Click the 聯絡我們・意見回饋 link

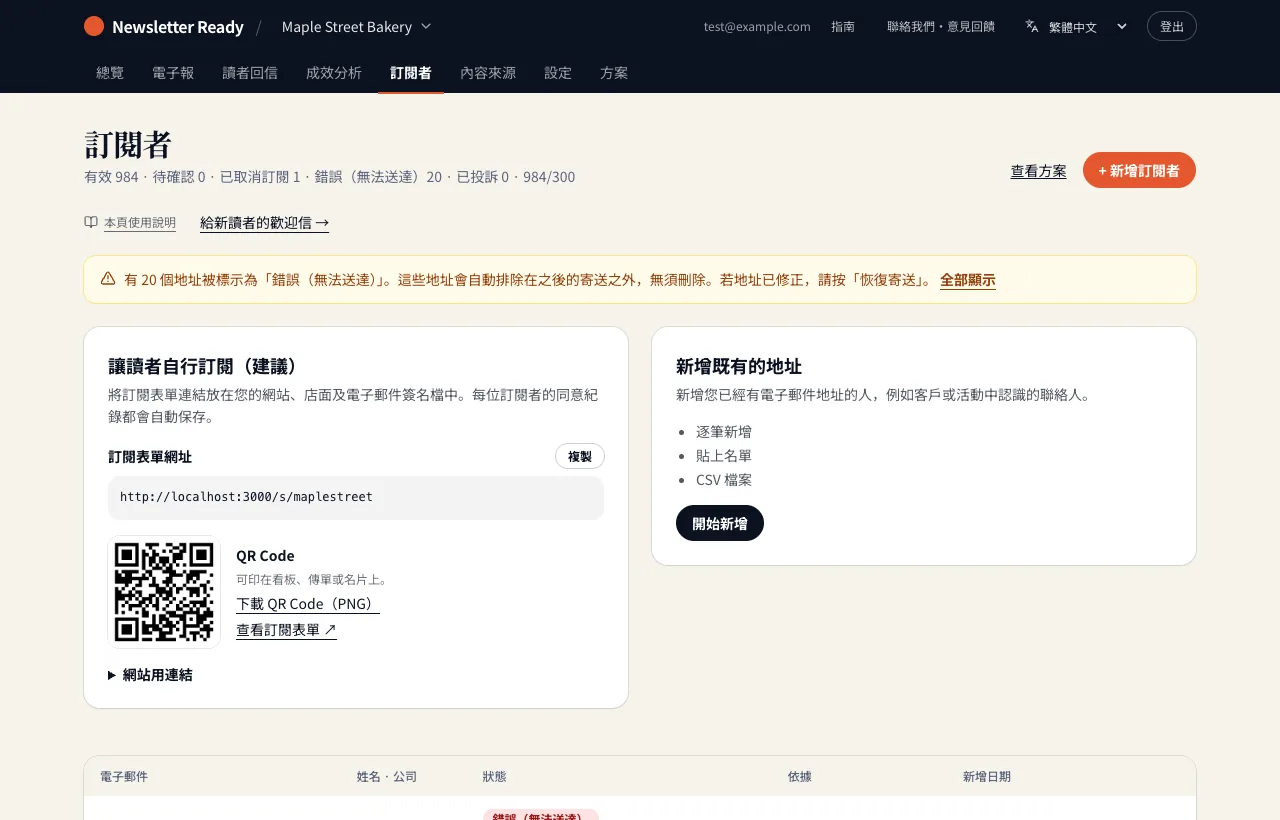pyautogui.click(x=941, y=26)
